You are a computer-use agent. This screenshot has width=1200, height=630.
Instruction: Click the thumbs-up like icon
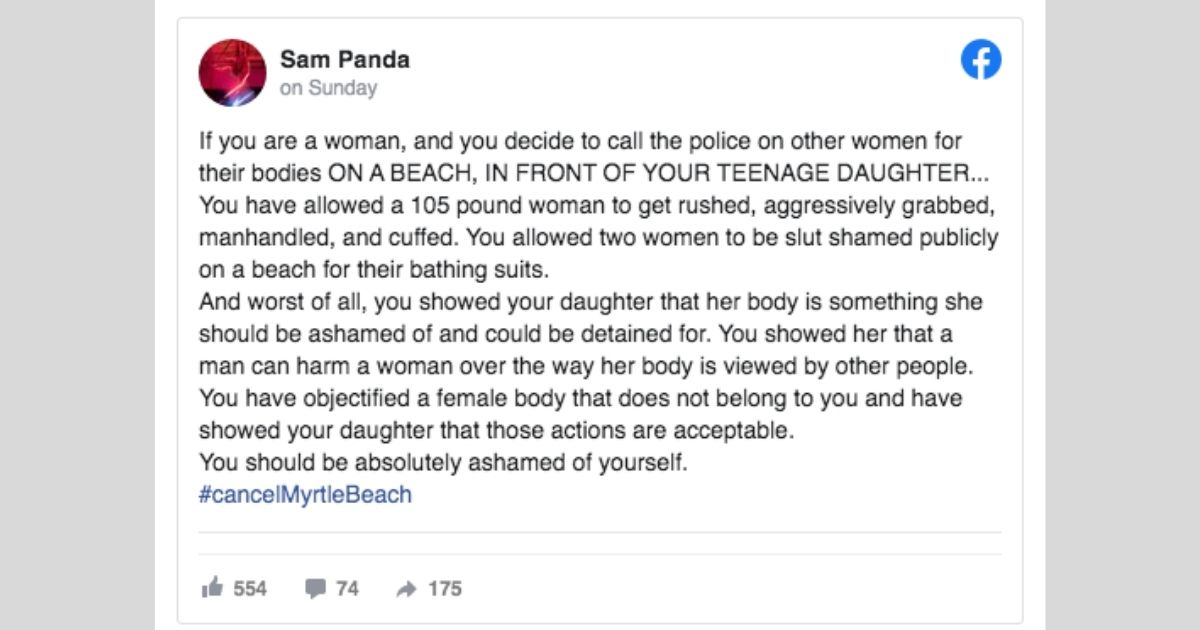point(211,588)
